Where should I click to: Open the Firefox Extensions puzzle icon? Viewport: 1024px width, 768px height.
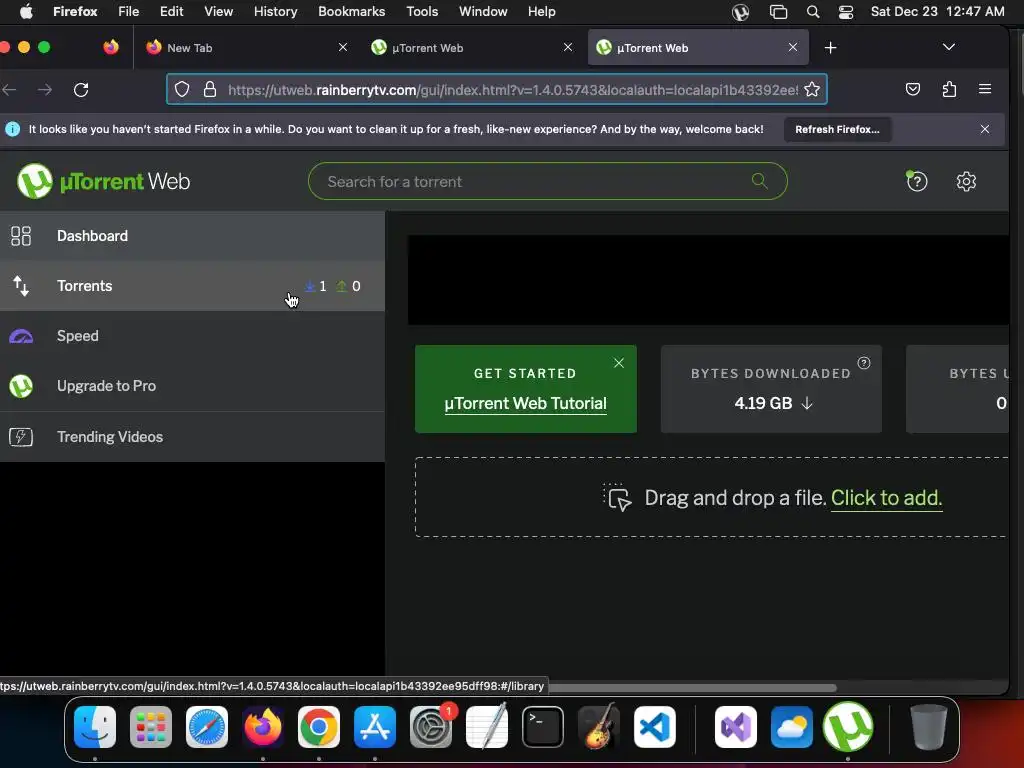click(949, 89)
